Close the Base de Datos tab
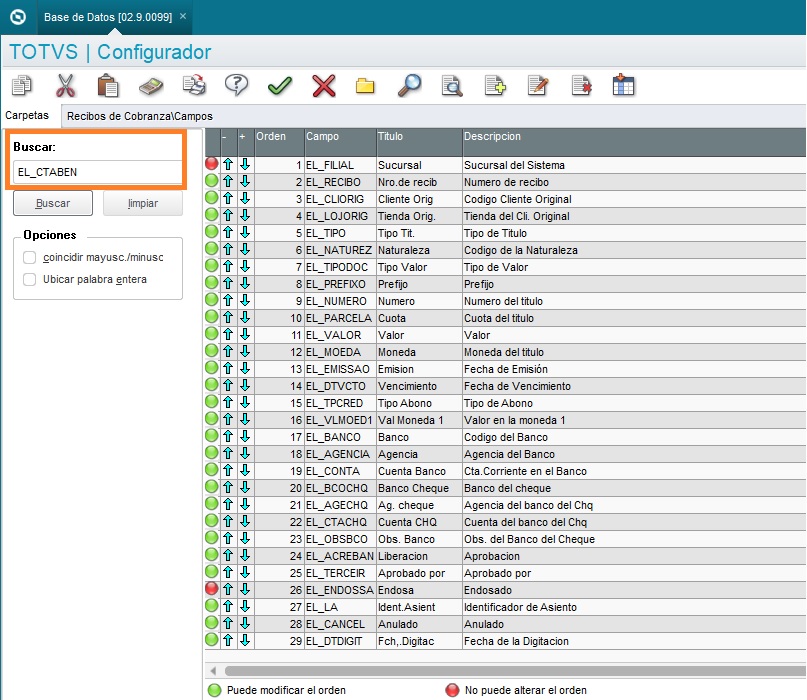This screenshot has width=807, height=700. tap(183, 16)
